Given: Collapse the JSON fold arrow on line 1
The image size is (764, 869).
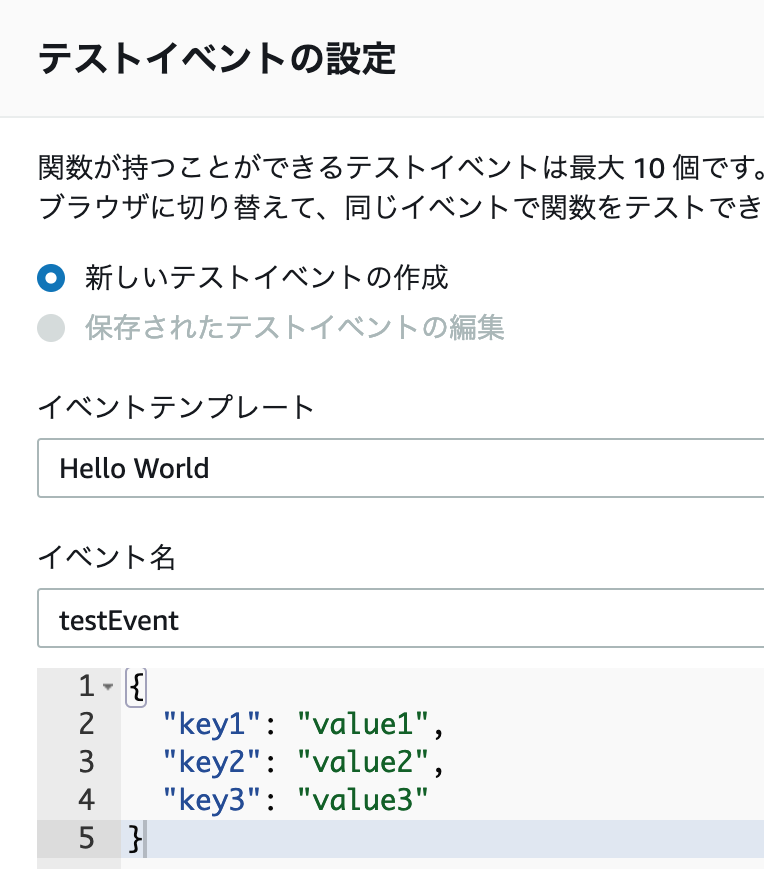Looking at the screenshot, I should click(108, 688).
